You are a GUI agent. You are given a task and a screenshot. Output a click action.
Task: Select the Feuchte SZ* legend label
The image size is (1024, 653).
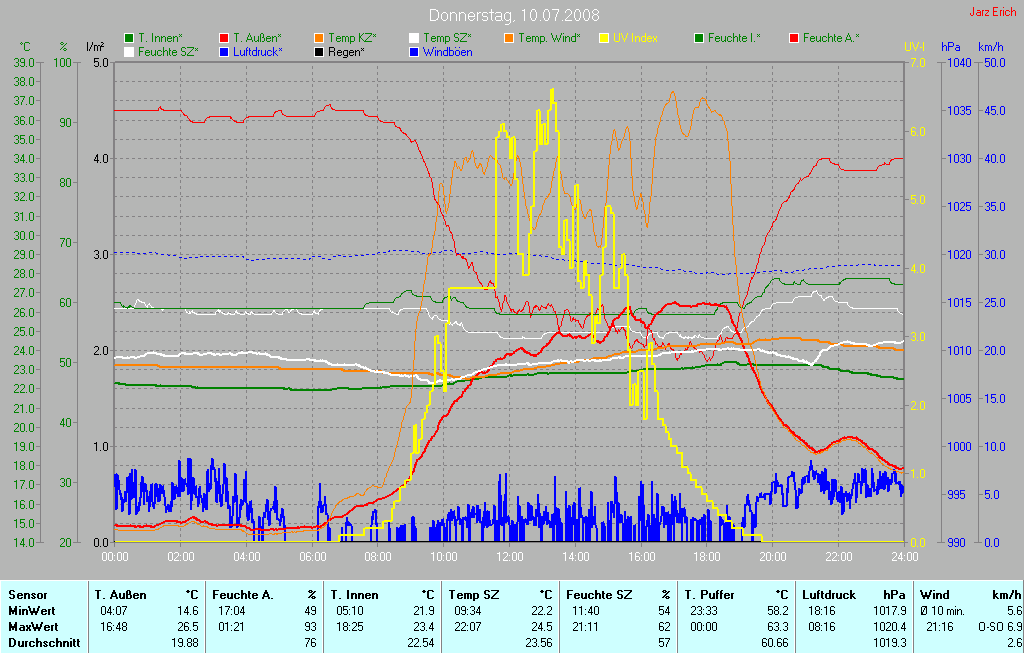(168, 52)
